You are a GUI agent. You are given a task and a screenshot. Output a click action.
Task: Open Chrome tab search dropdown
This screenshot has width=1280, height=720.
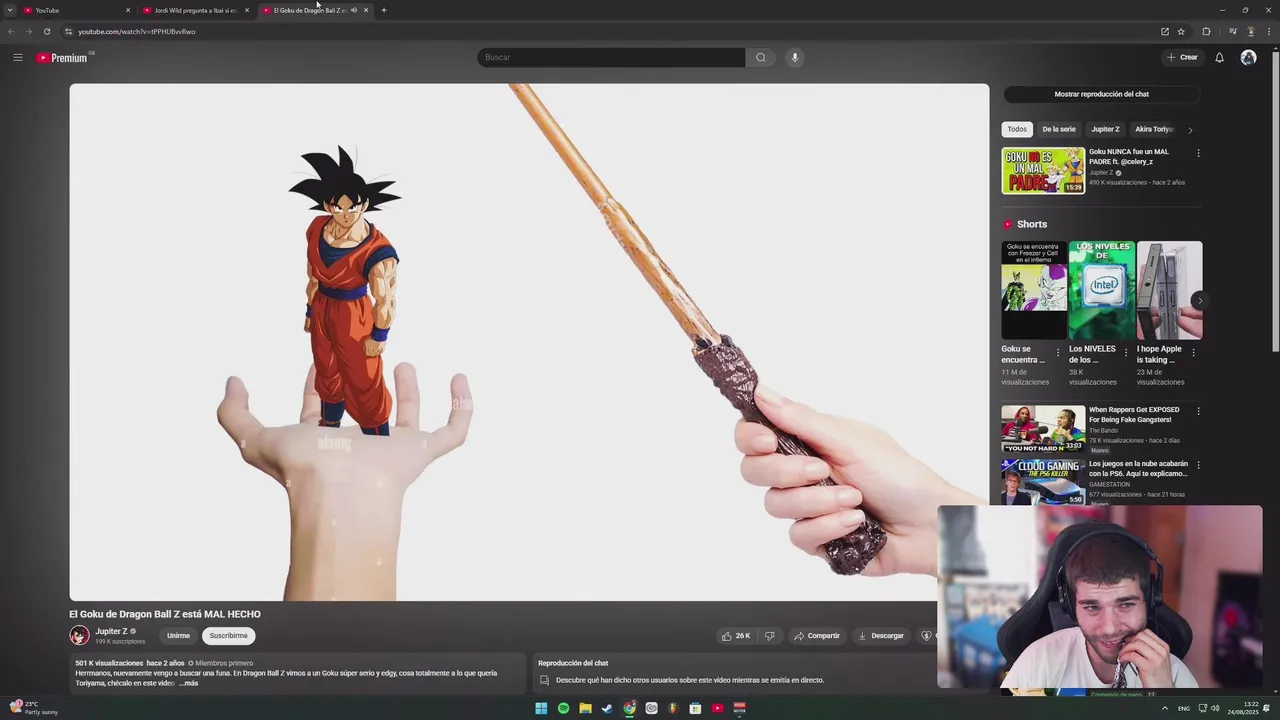[10, 10]
